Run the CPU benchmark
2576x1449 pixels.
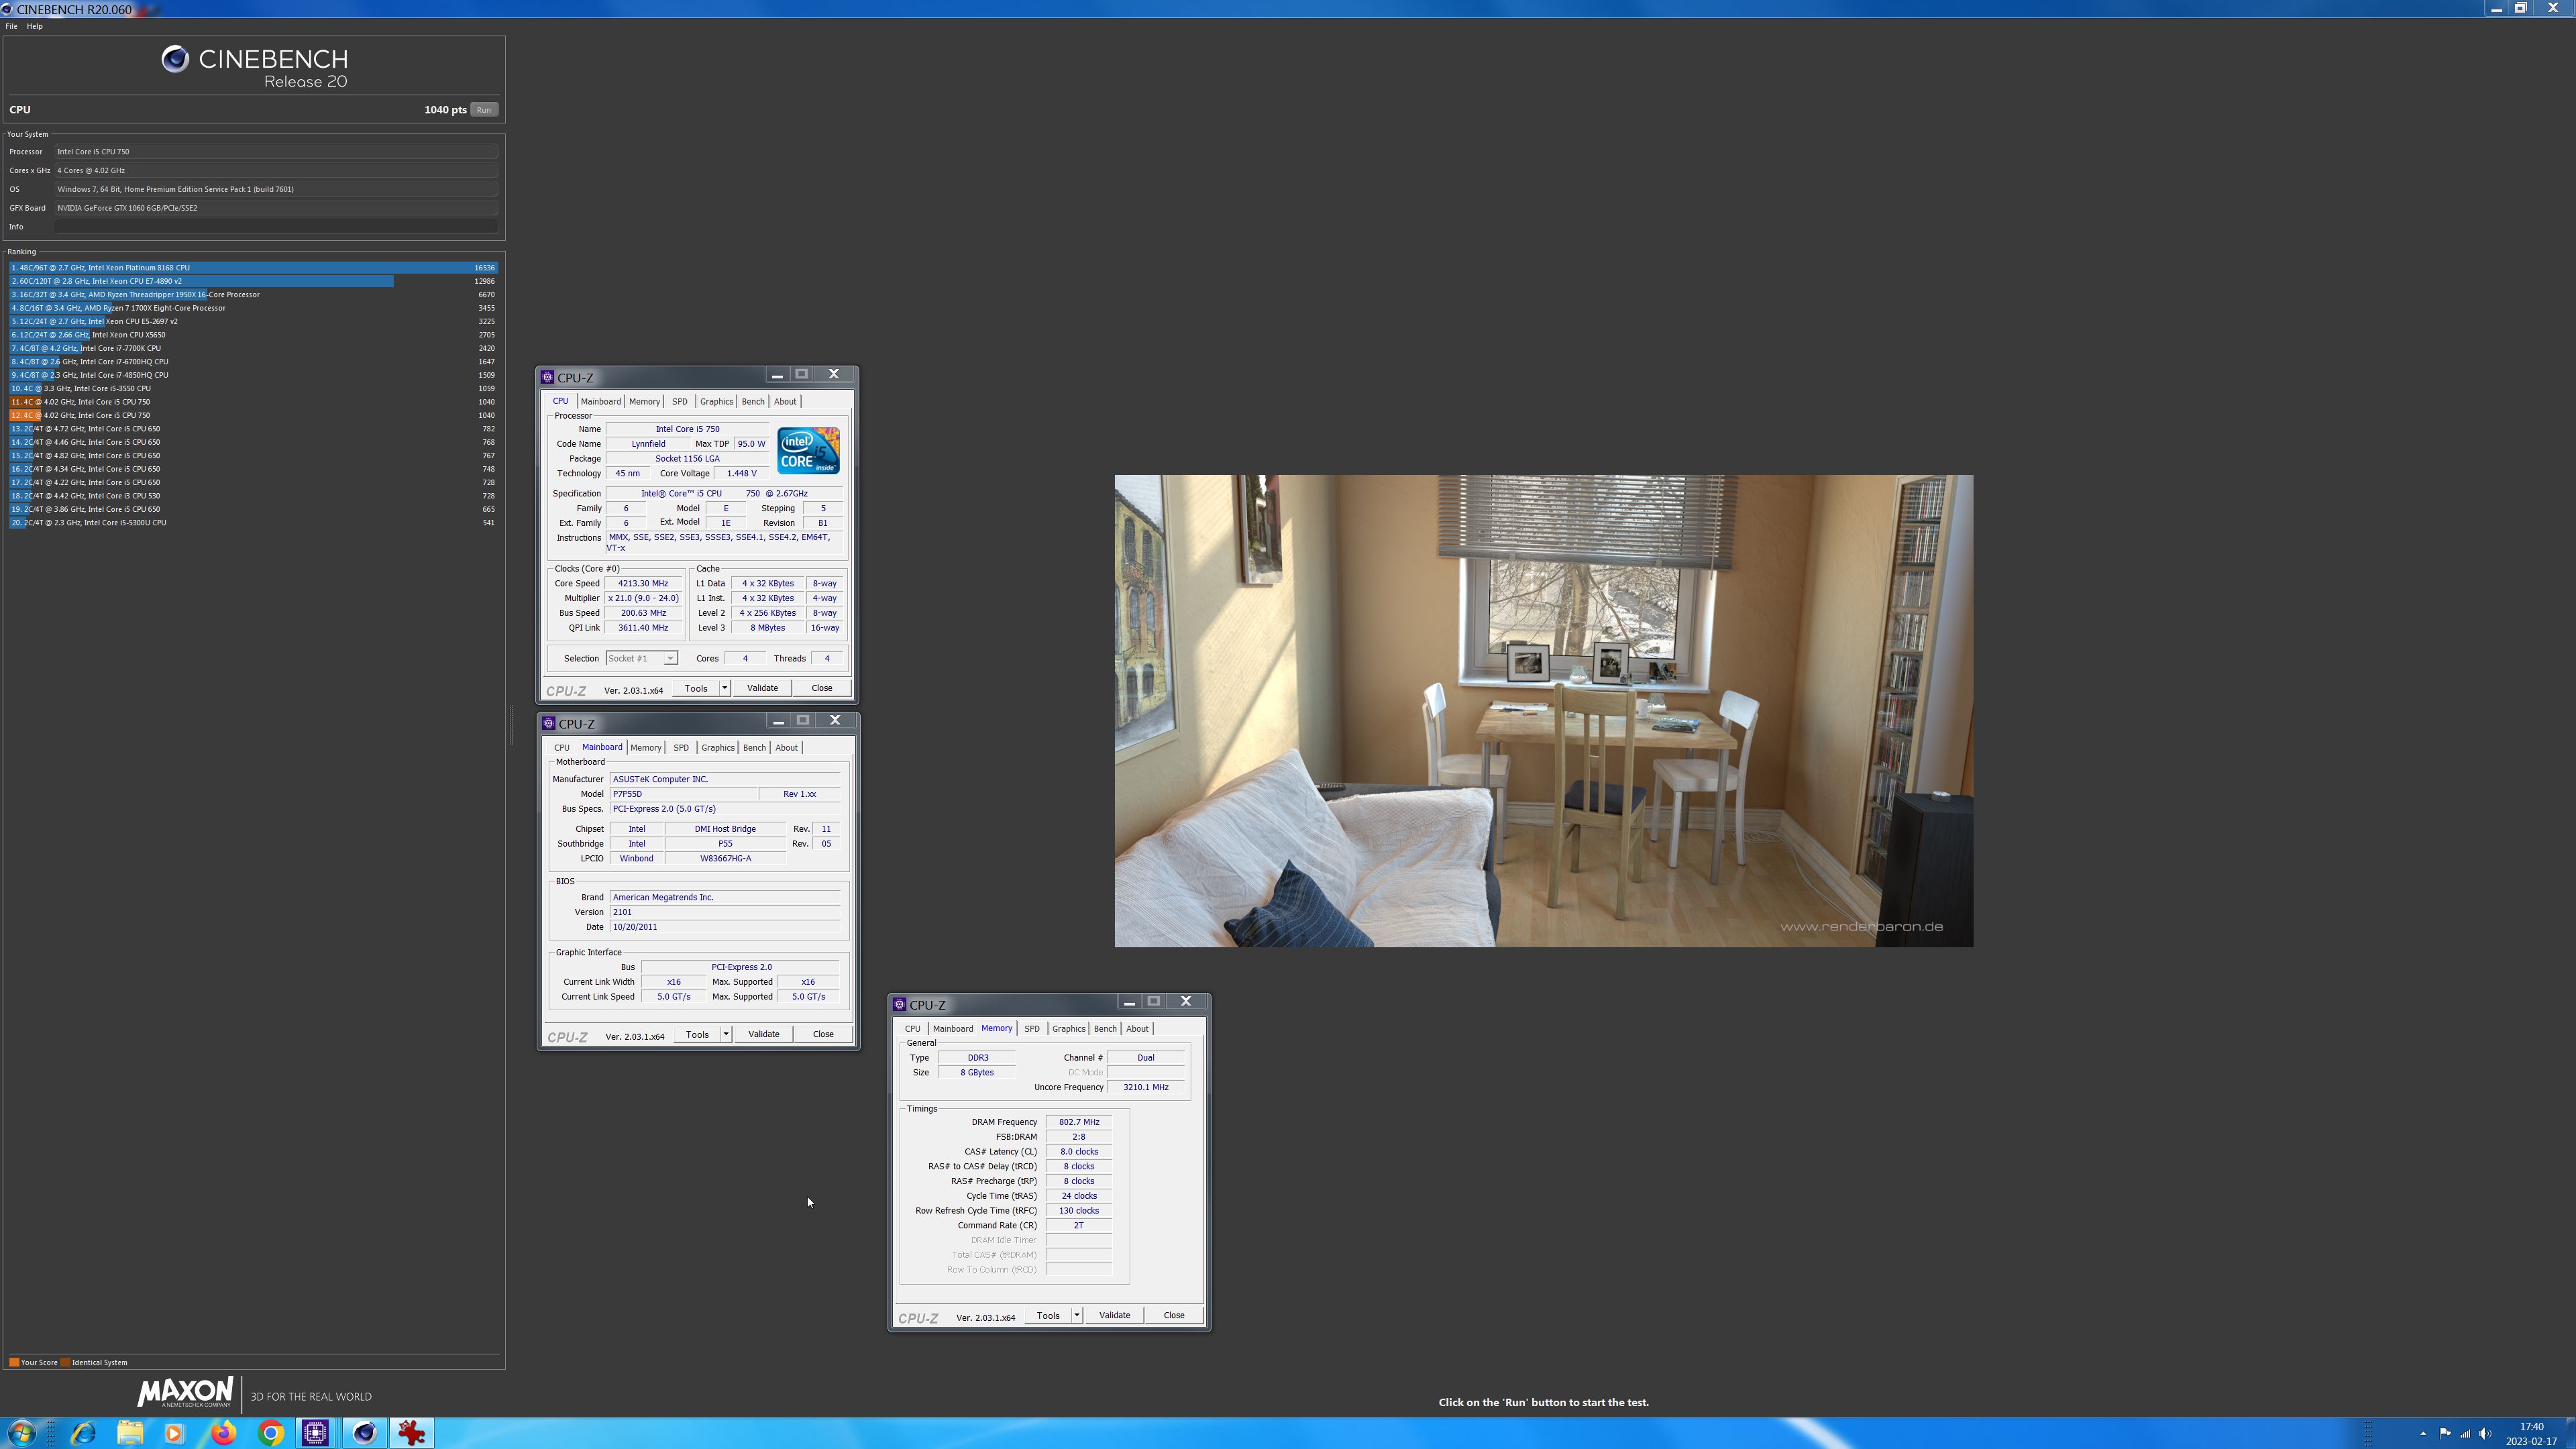pos(484,110)
